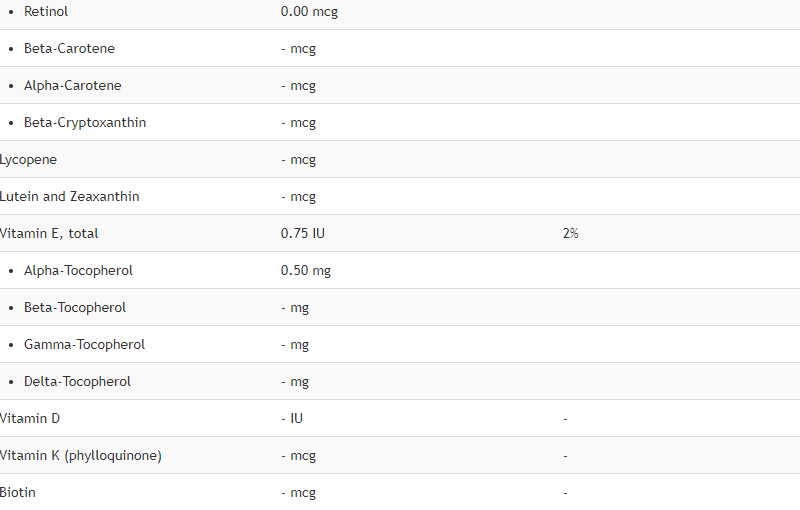Select the Delta-Tocopherol list item
This screenshot has width=800, height=510.
[77, 381]
